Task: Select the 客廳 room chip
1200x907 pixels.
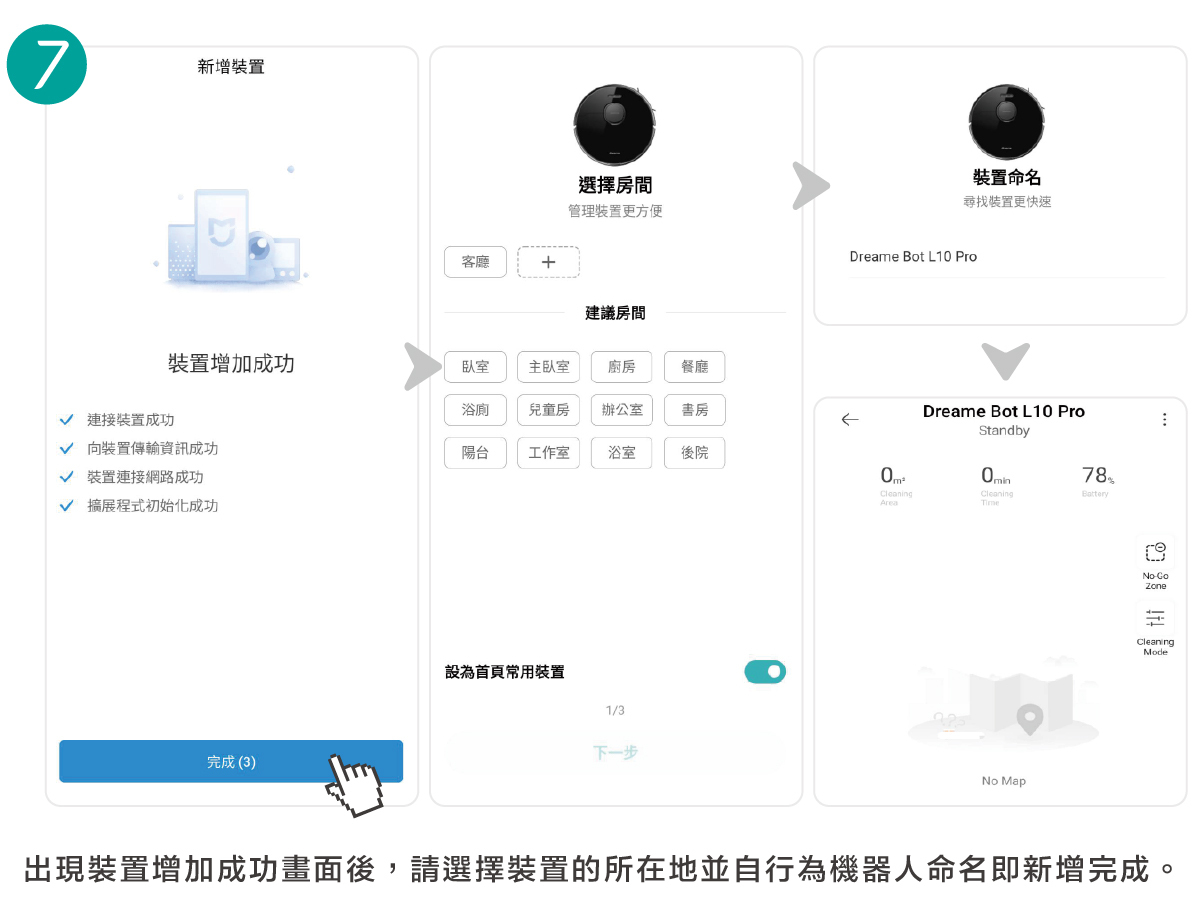Action: click(x=475, y=262)
